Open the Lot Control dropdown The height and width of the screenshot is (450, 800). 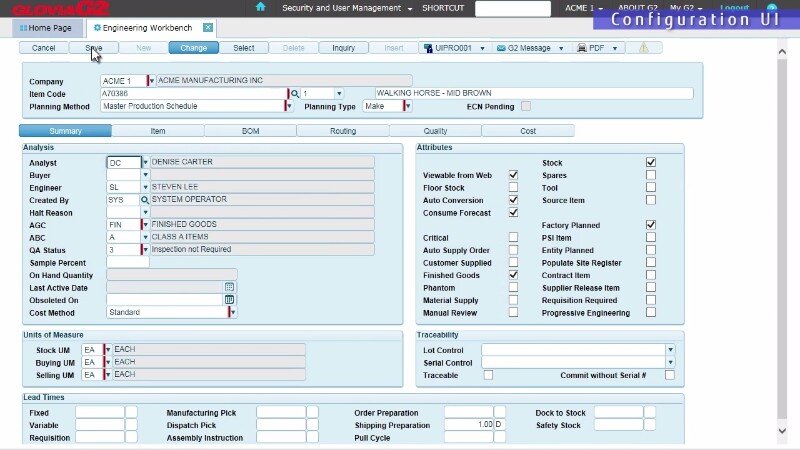670,350
